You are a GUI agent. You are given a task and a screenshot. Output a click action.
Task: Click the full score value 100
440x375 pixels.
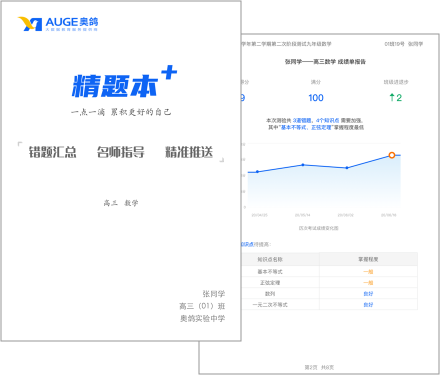(316, 98)
